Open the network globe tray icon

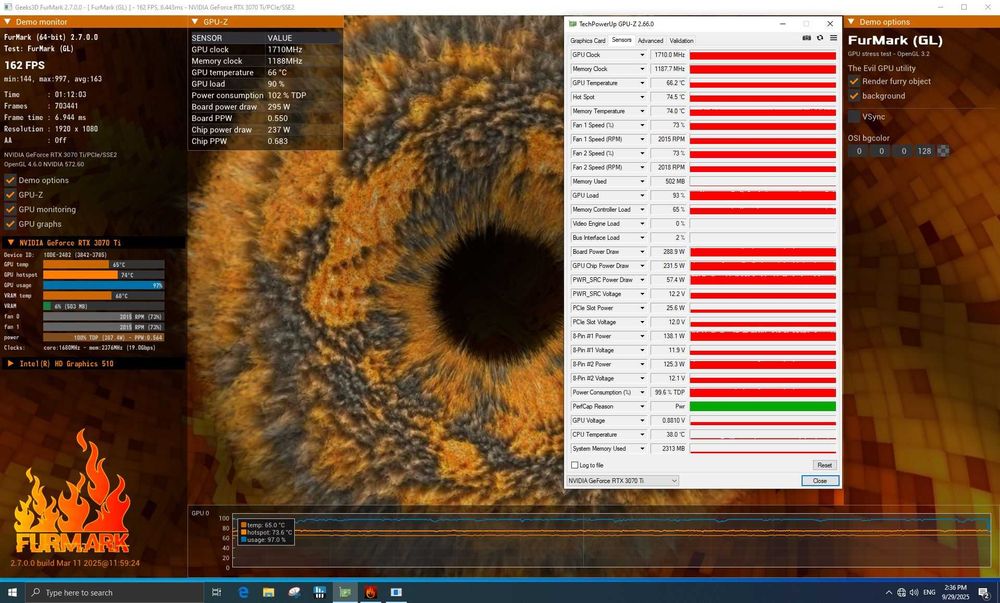(902, 593)
